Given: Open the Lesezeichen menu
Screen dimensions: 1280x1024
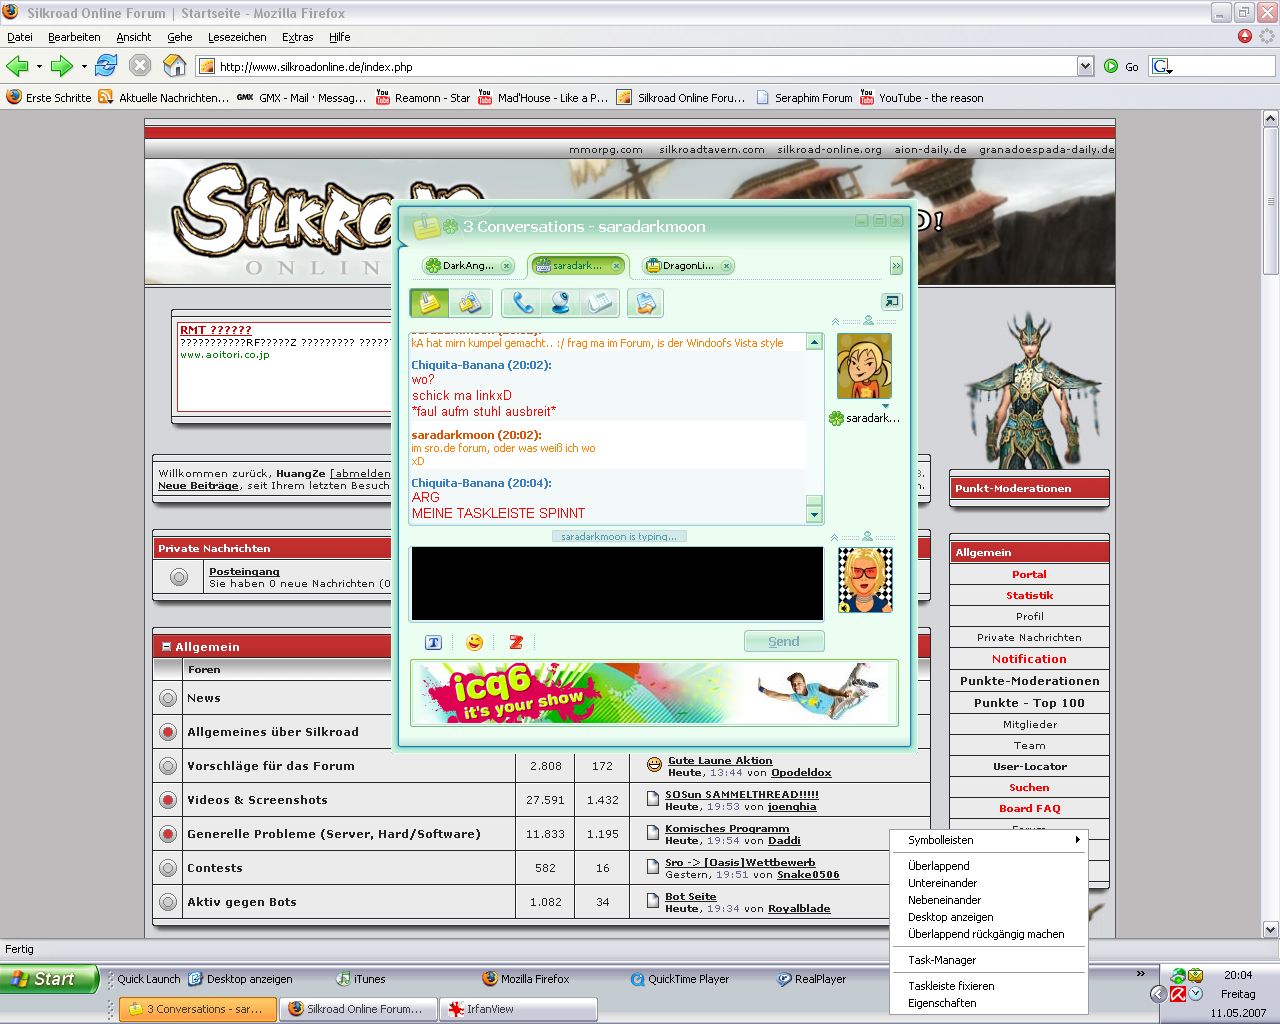Looking at the screenshot, I should coord(237,37).
